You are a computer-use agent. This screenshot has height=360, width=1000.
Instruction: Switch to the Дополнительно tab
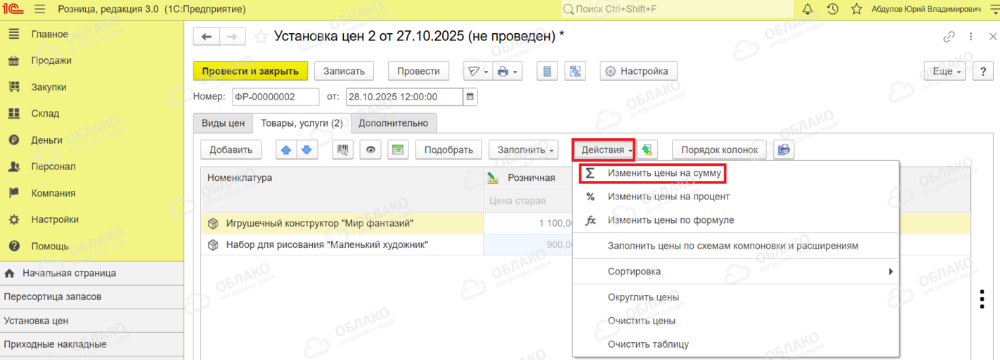point(394,123)
